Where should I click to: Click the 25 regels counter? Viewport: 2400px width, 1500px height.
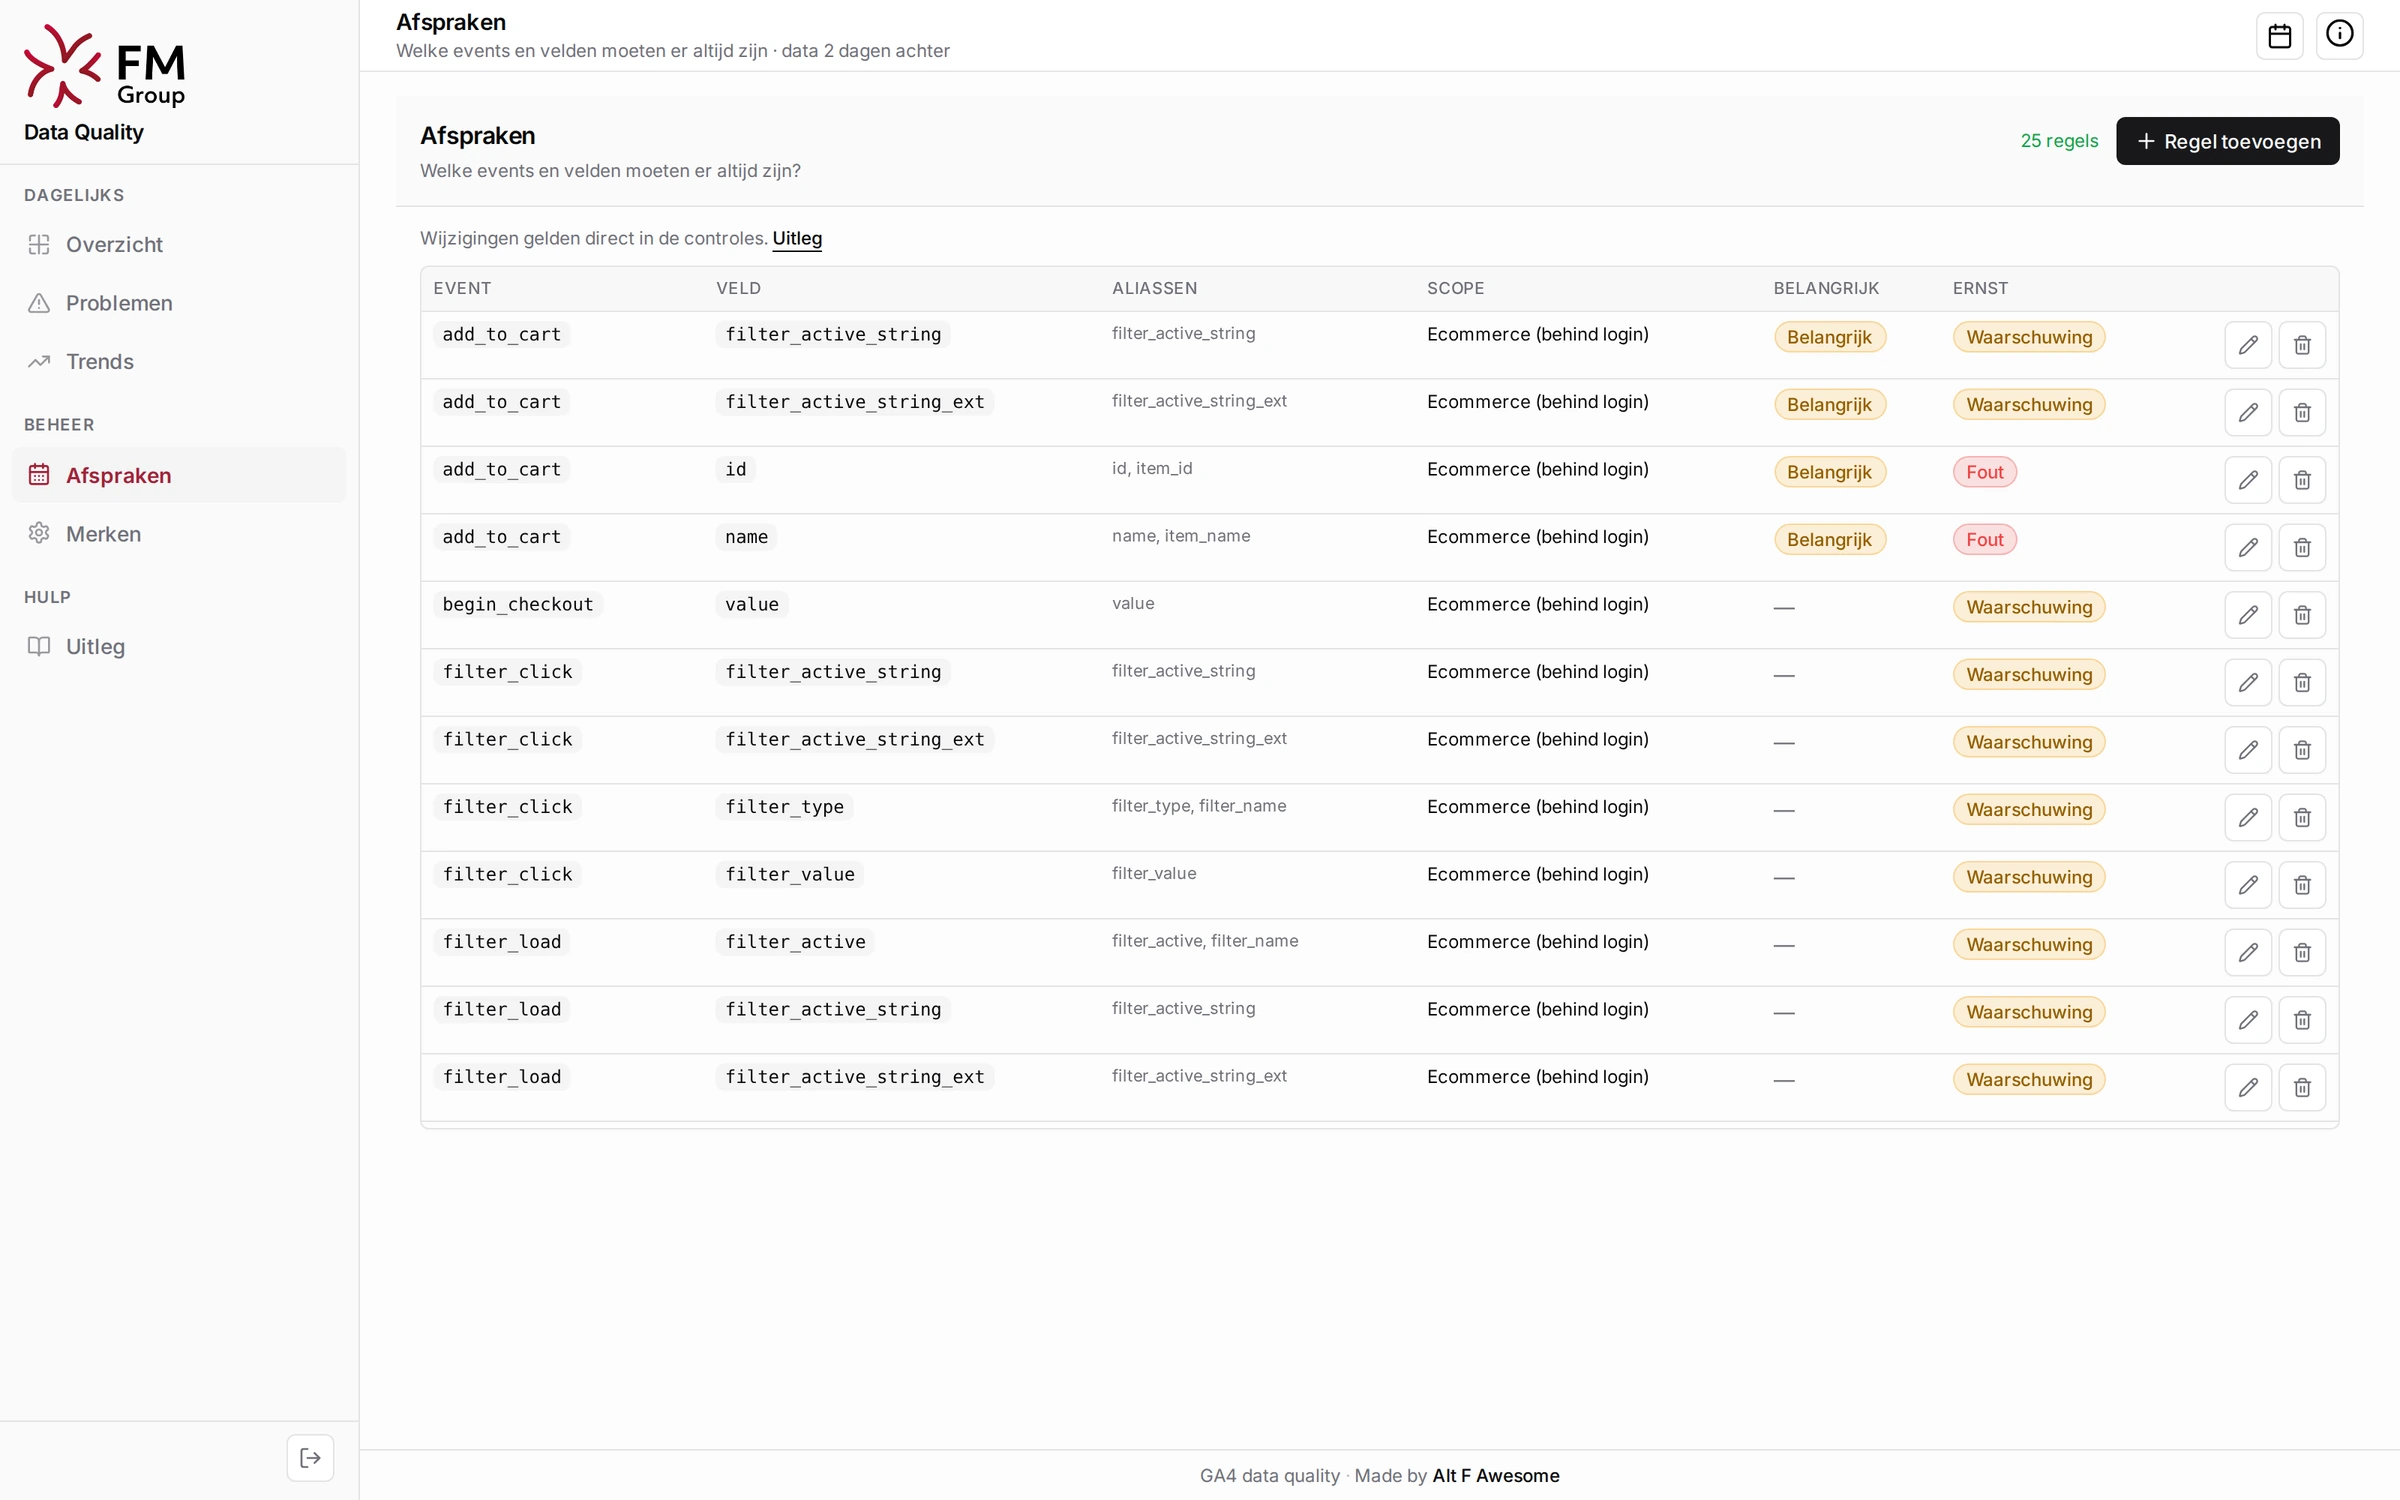(2058, 141)
